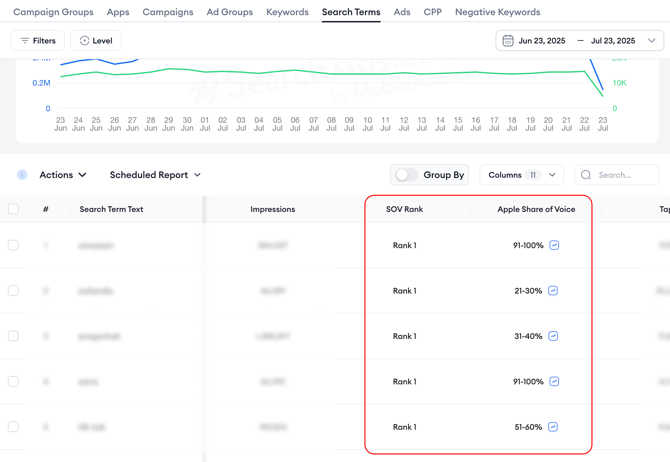Image resolution: width=670 pixels, height=462 pixels.
Task: Click into the Search text field
Action: point(625,175)
